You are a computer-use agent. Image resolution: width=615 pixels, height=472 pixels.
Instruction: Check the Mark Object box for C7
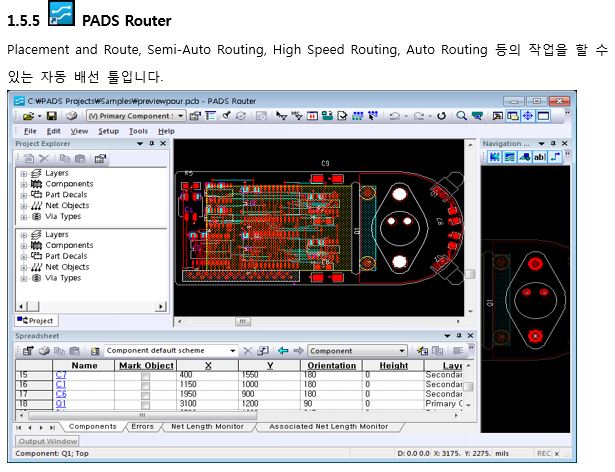pyautogui.click(x=145, y=376)
